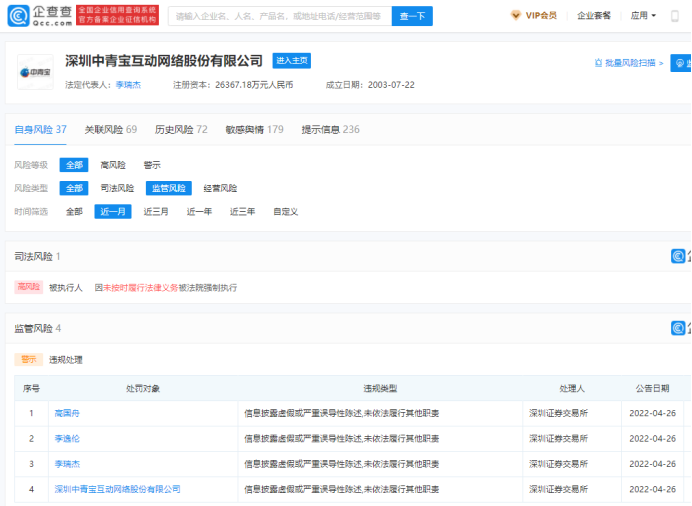Open 企业套餐 in header
692x506 pixels.
[x=594, y=16]
